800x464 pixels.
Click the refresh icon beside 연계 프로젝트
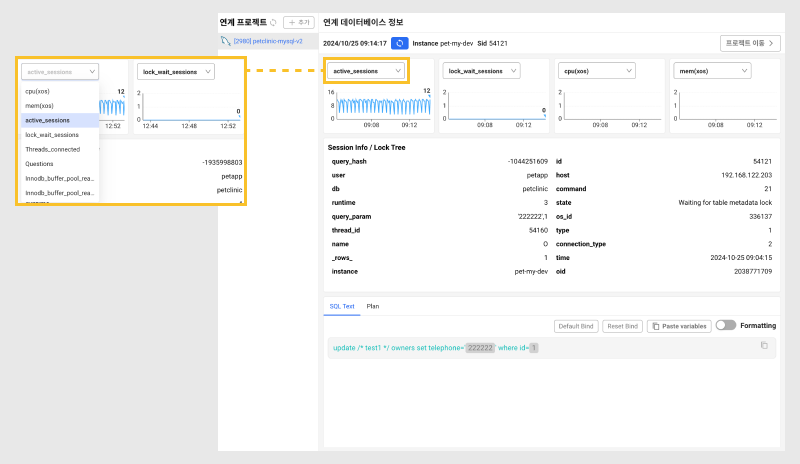(x=273, y=22)
